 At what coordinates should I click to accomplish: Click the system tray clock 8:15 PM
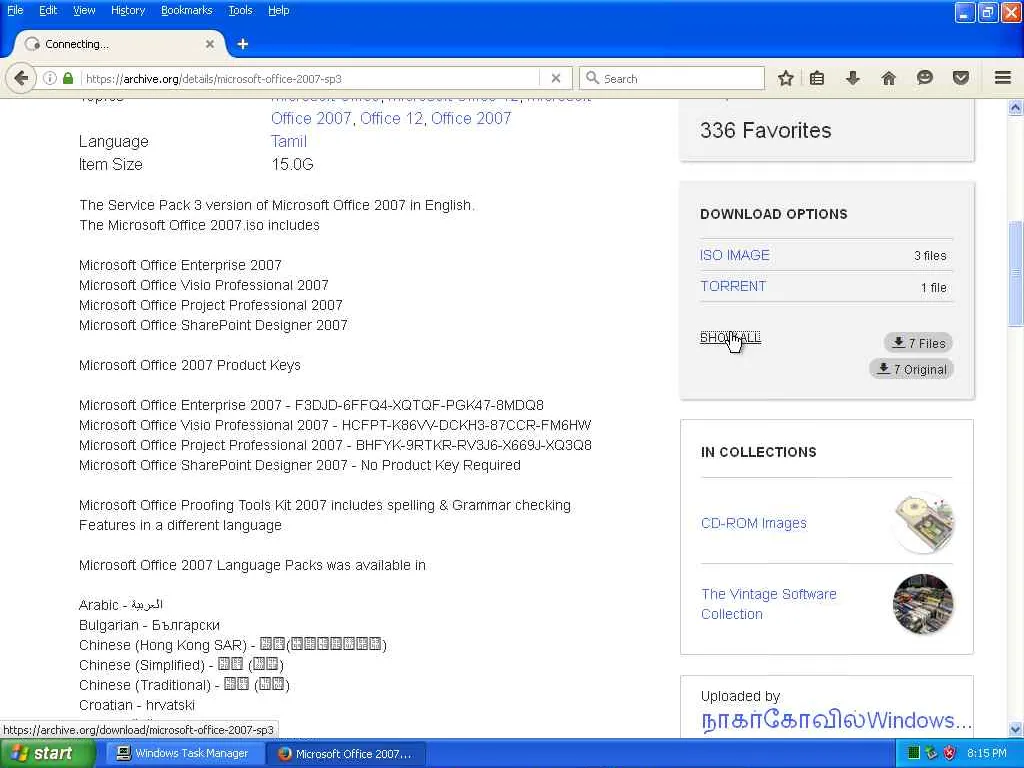pyautogui.click(x=987, y=753)
